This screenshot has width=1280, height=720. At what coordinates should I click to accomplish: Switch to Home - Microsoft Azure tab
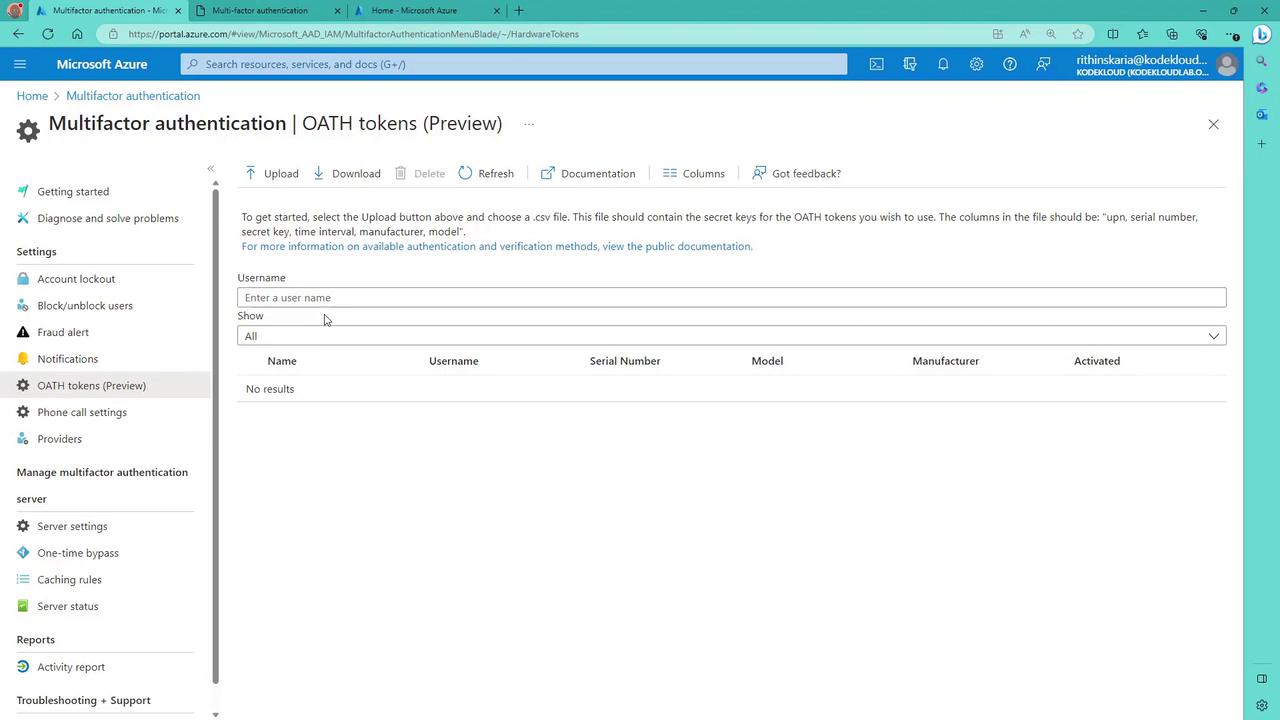coord(427,11)
